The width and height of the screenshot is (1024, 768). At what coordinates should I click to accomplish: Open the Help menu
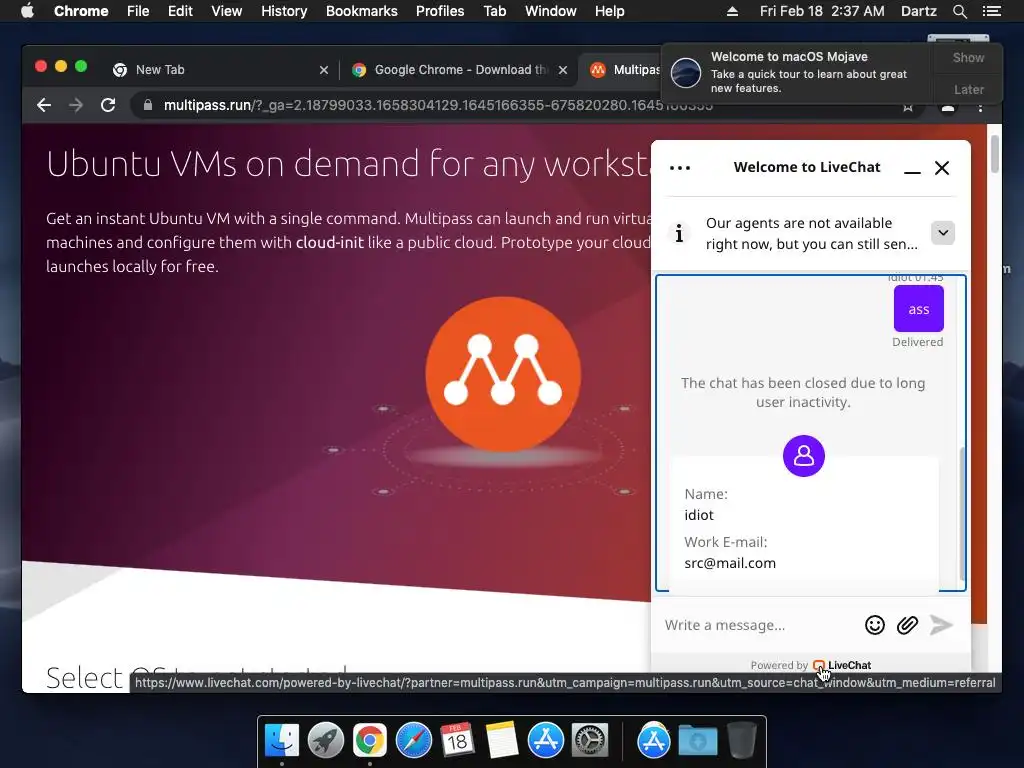coord(609,11)
